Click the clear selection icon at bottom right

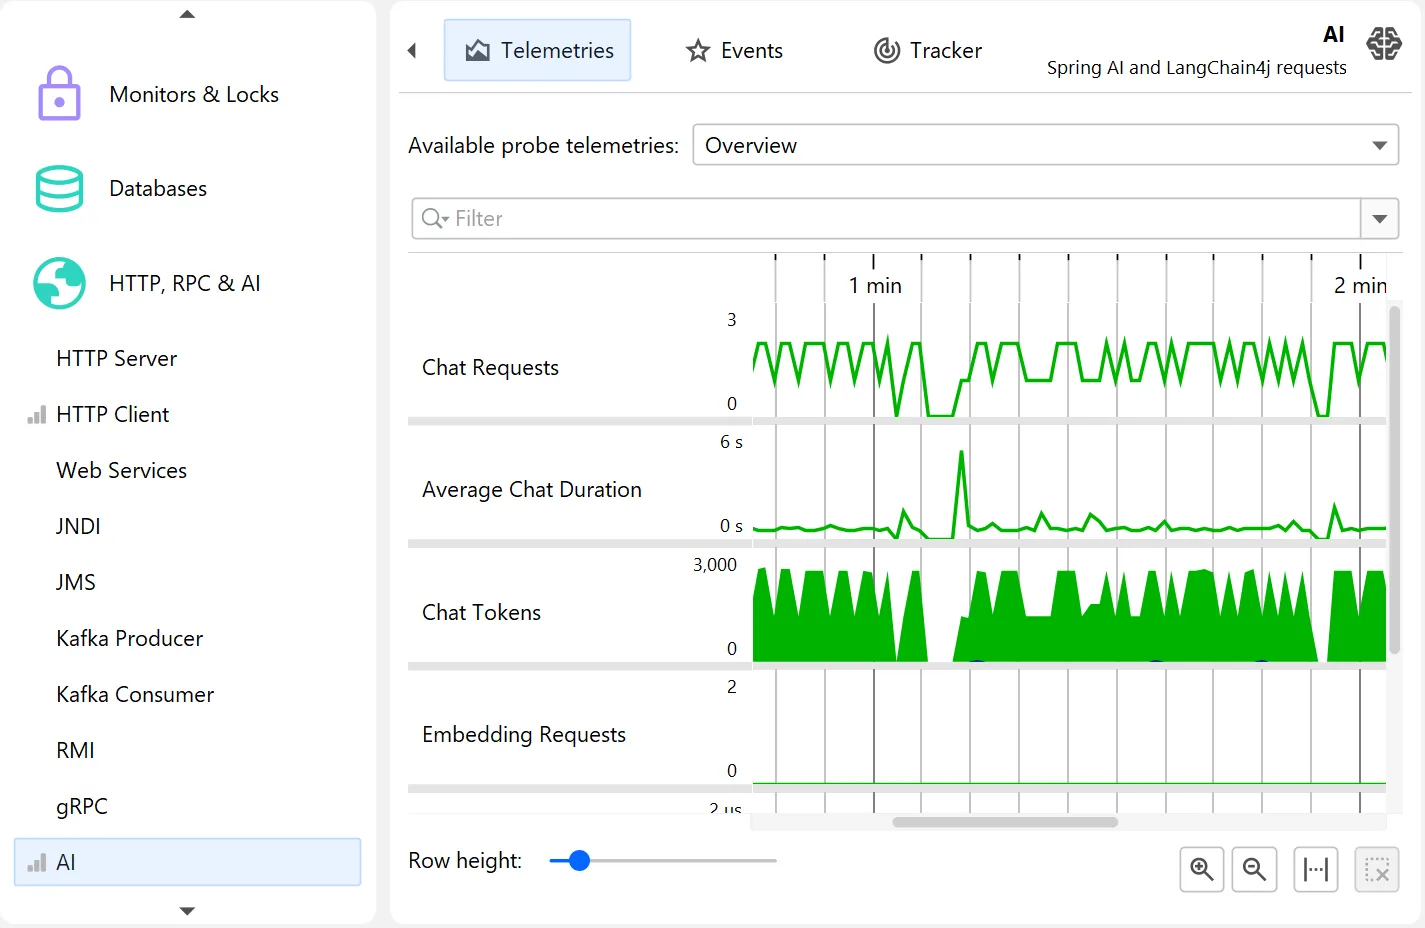(x=1376, y=870)
